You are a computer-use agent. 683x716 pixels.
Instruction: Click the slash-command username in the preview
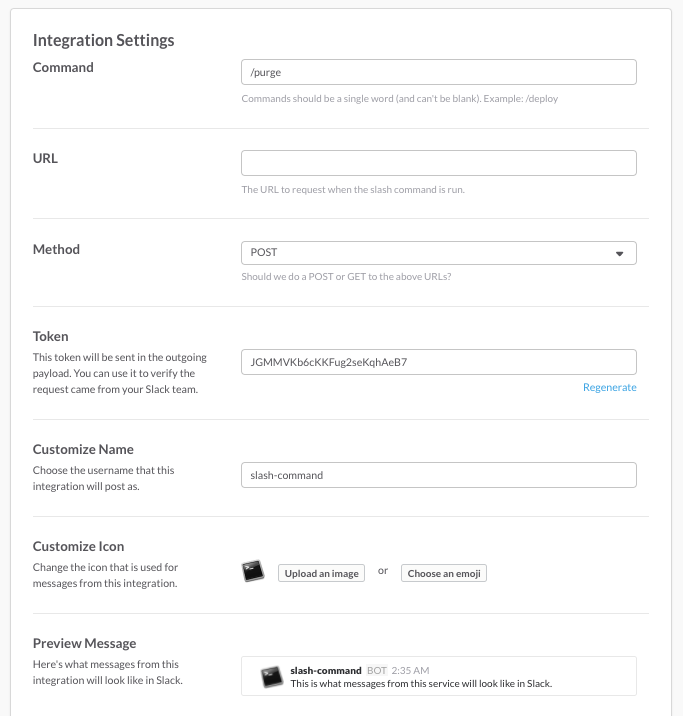click(326, 670)
